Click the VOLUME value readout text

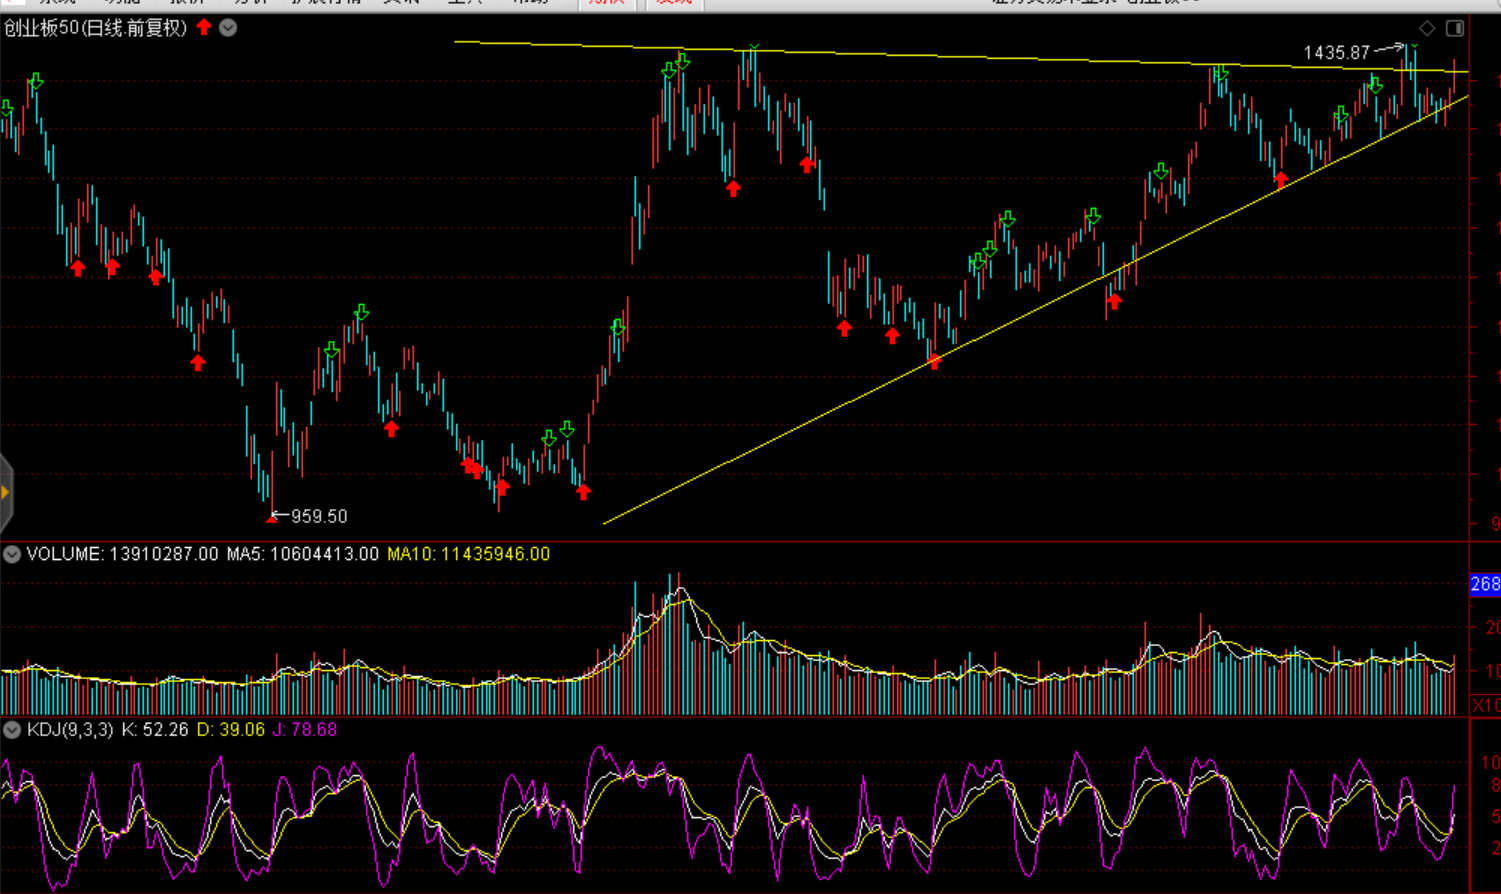(x=122, y=554)
